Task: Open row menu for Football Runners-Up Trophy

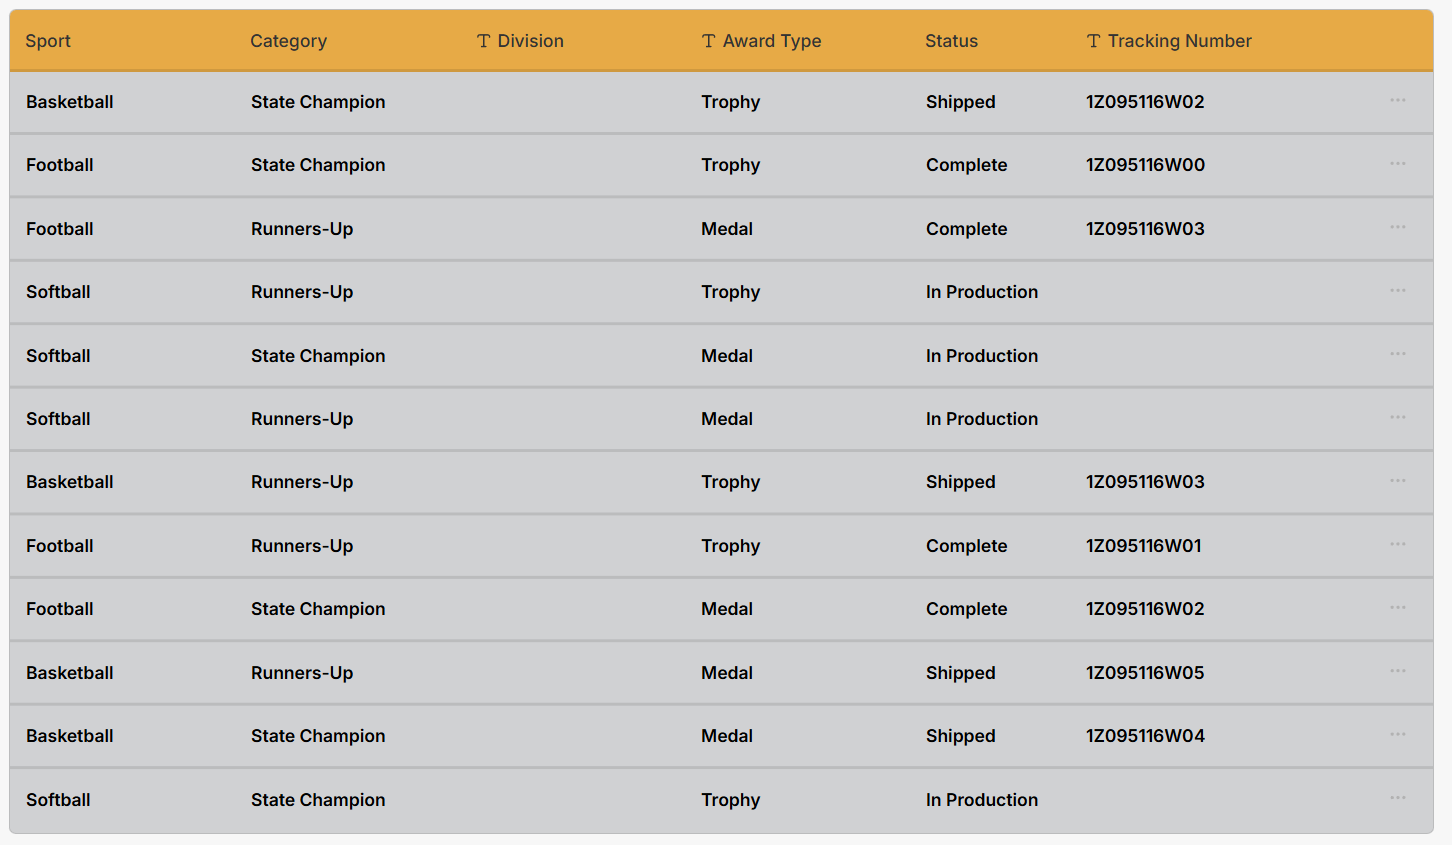Action: [1397, 545]
